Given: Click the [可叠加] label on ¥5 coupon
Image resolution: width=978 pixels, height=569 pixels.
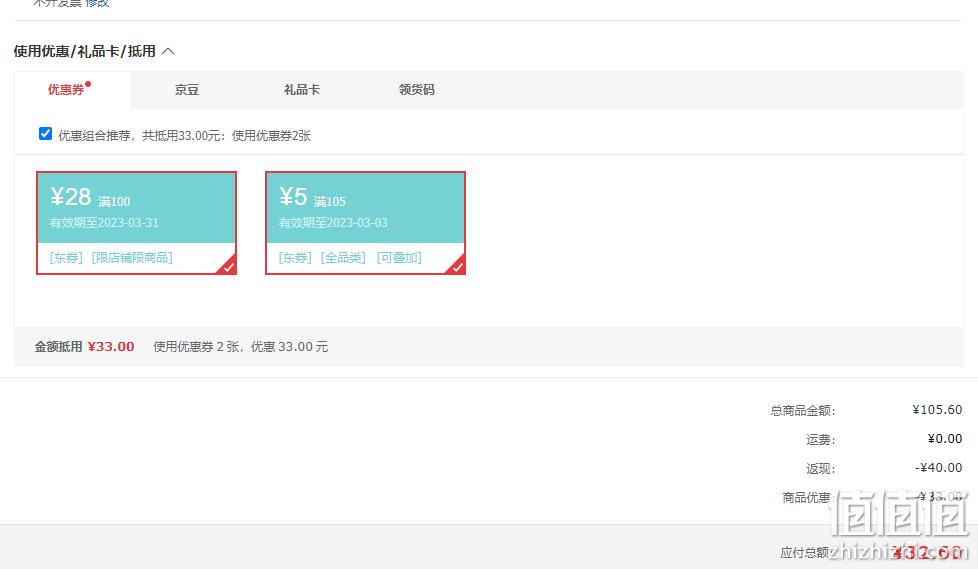Looking at the screenshot, I should (x=399, y=258).
